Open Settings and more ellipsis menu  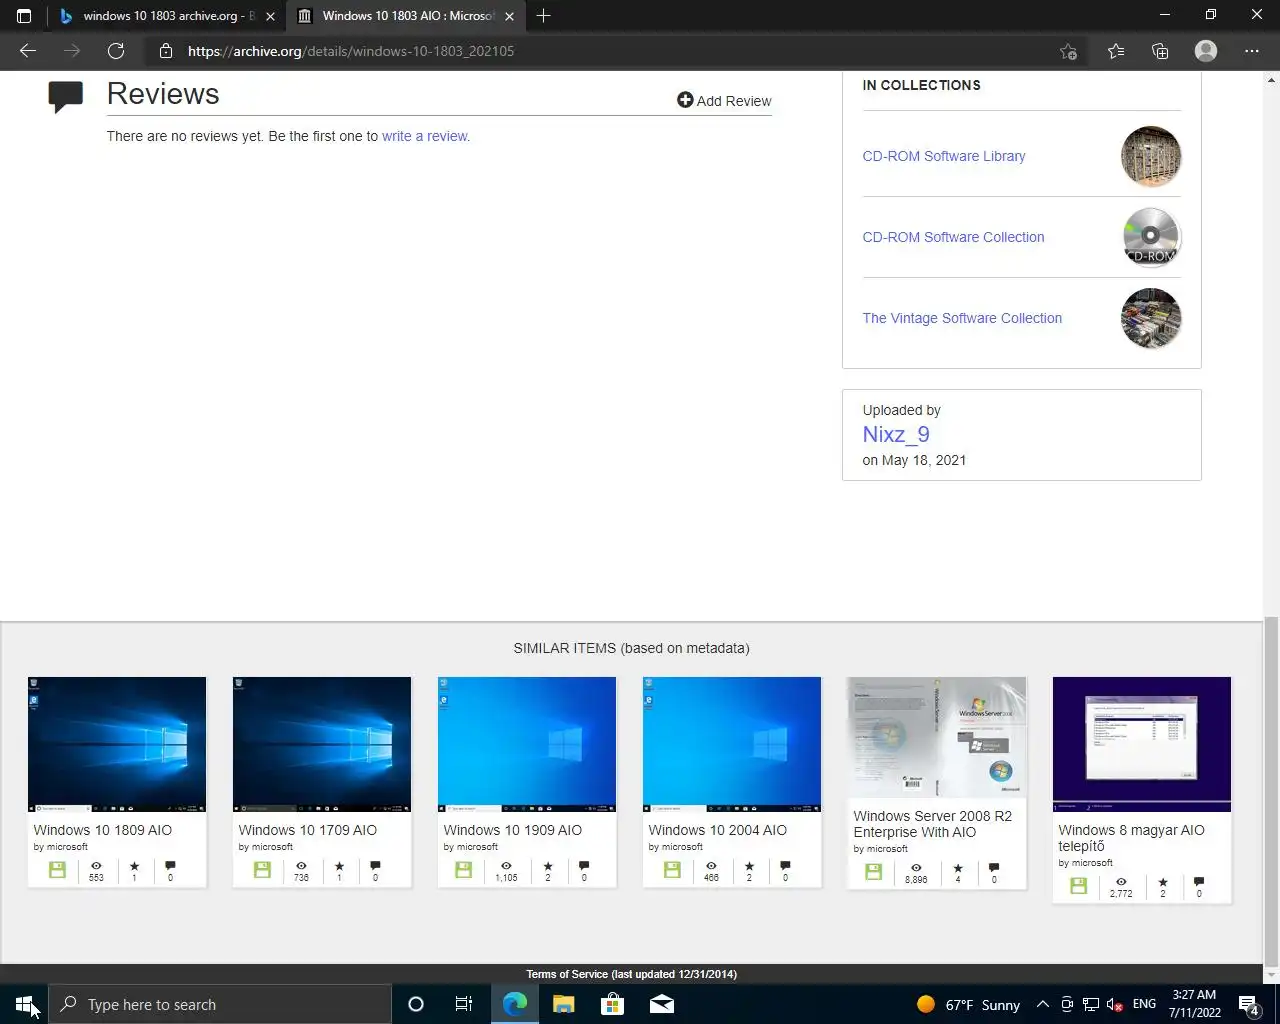tap(1252, 51)
